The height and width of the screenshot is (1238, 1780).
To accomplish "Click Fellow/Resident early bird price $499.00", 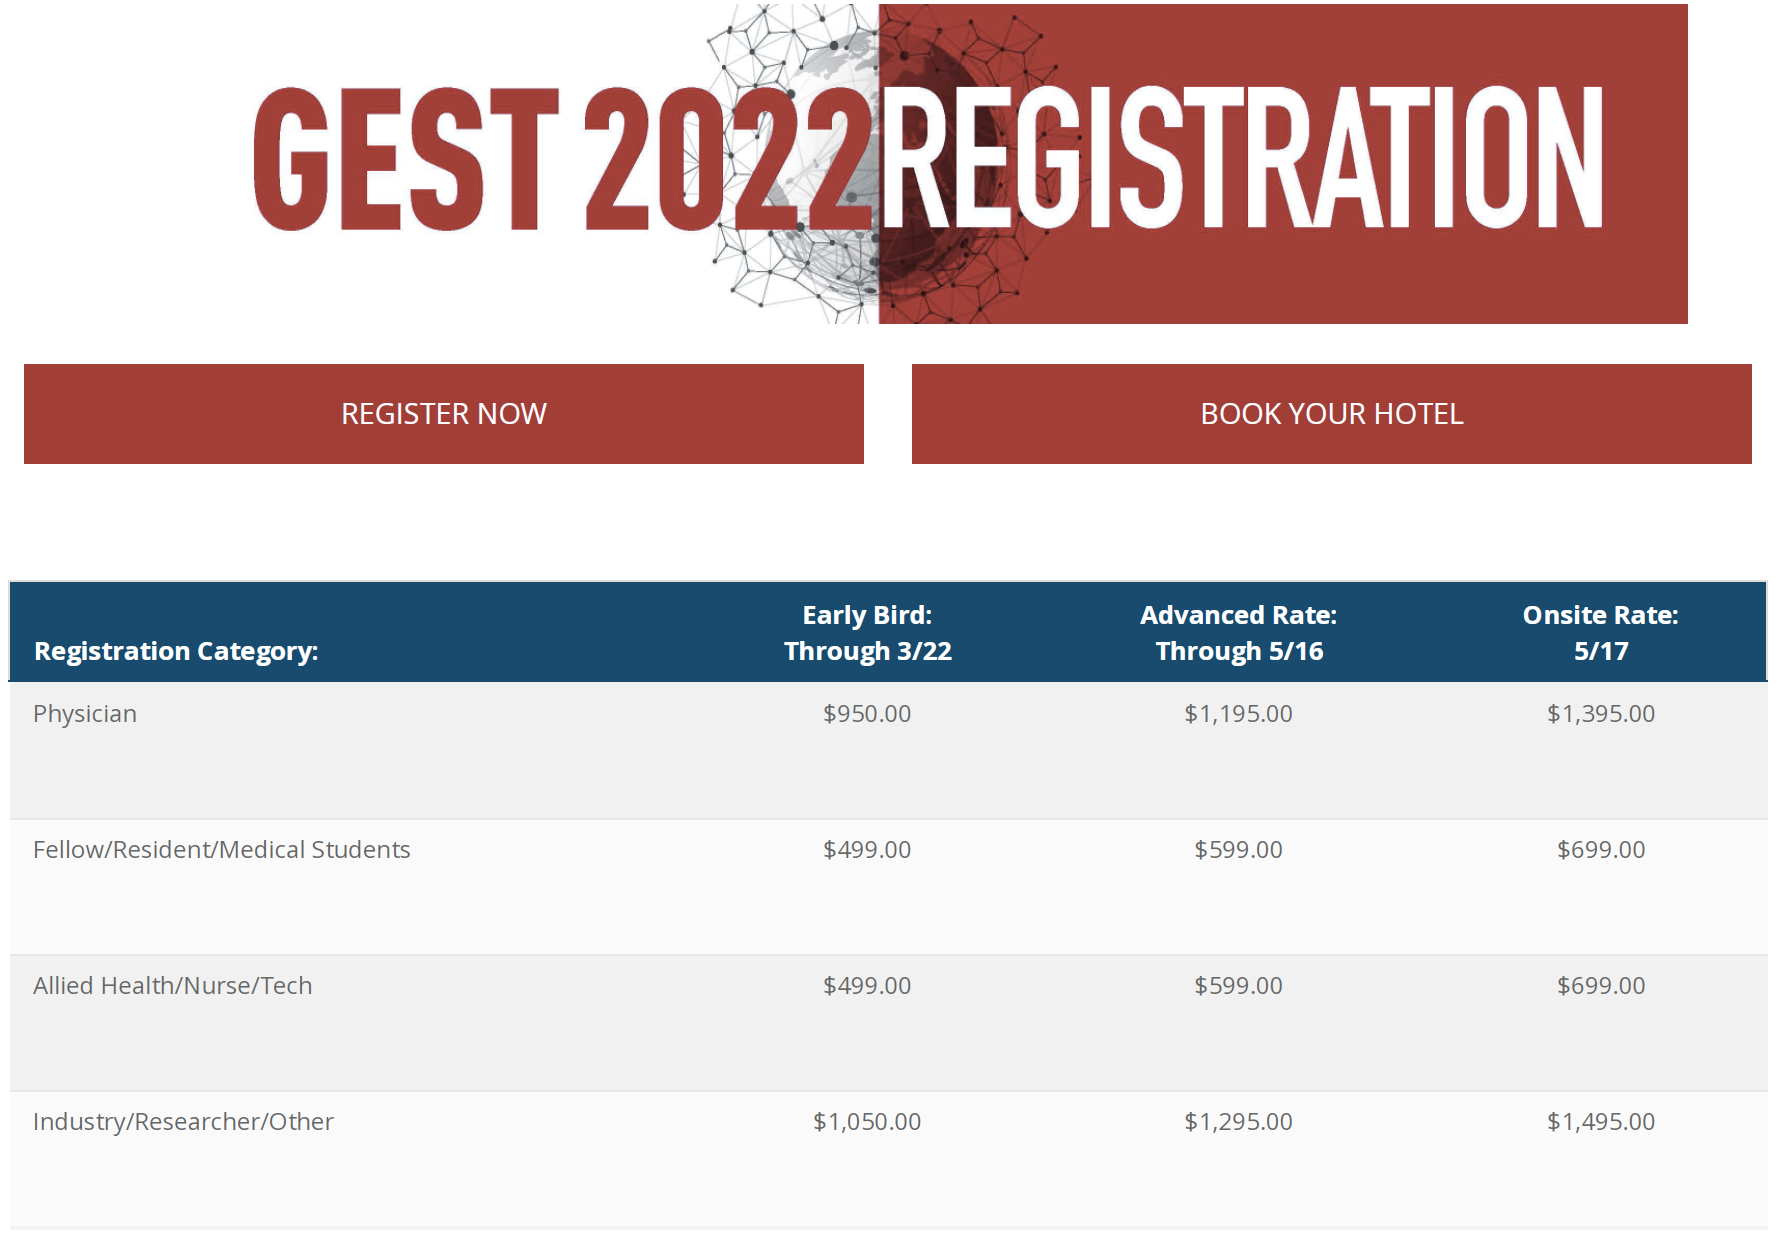I will [x=867, y=850].
